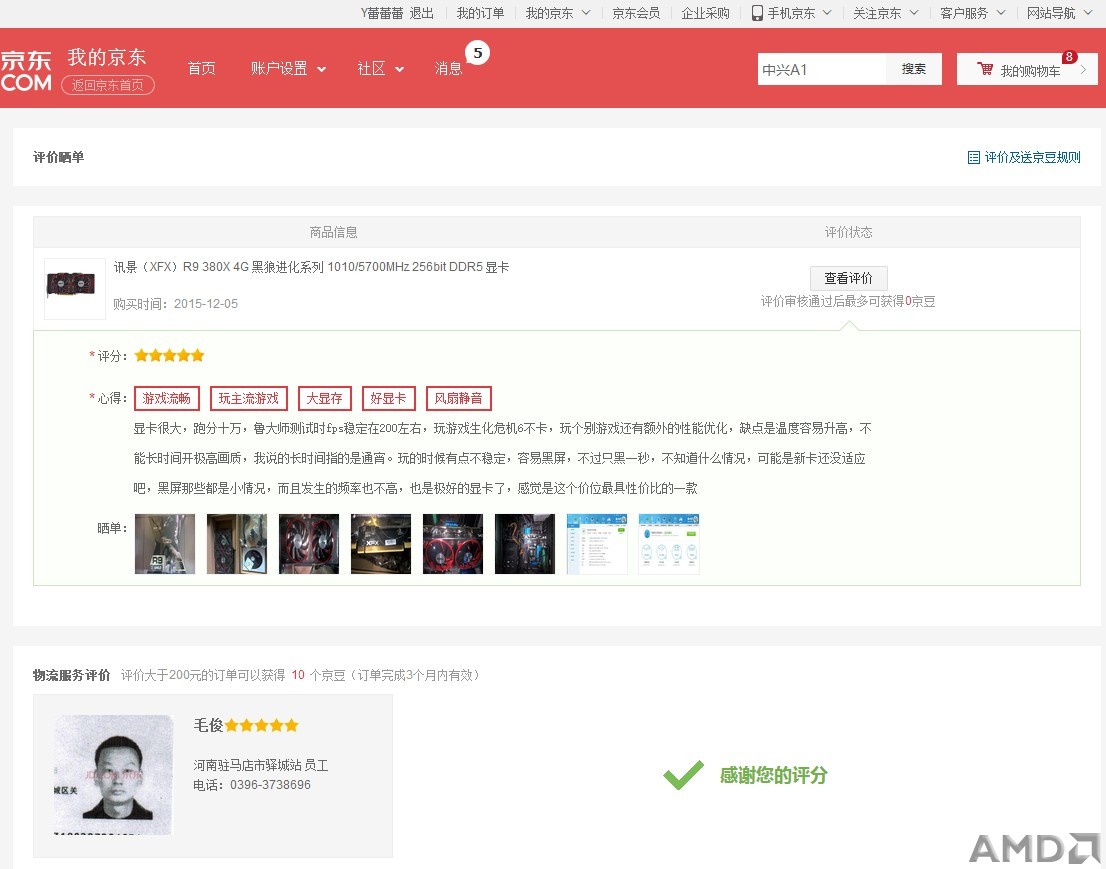Open the 账户设置 dropdown menu
This screenshot has height=869, width=1106.
coord(288,68)
